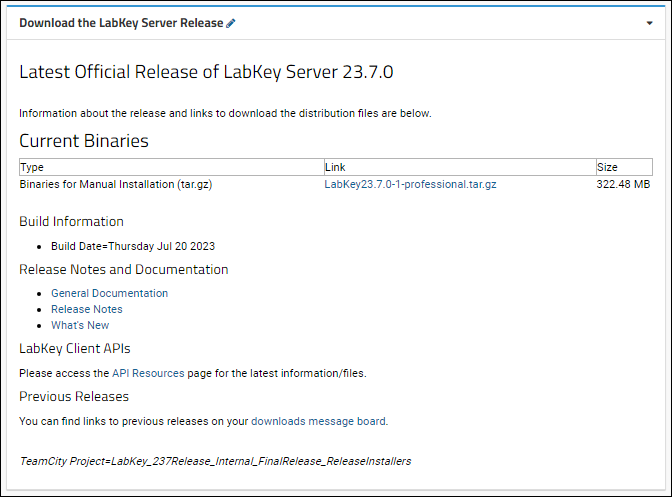Click the Size column header

624,167
